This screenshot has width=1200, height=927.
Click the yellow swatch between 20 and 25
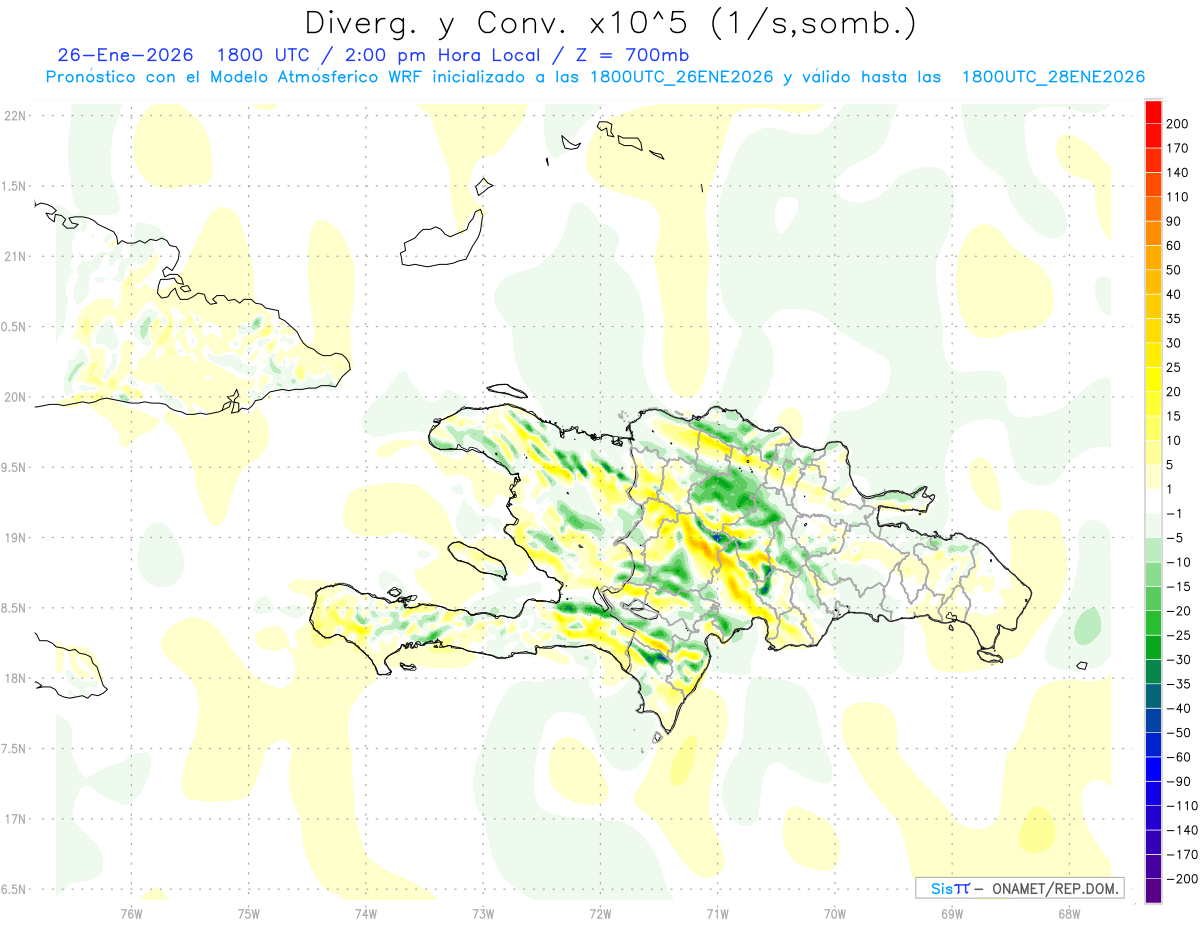click(x=1153, y=379)
